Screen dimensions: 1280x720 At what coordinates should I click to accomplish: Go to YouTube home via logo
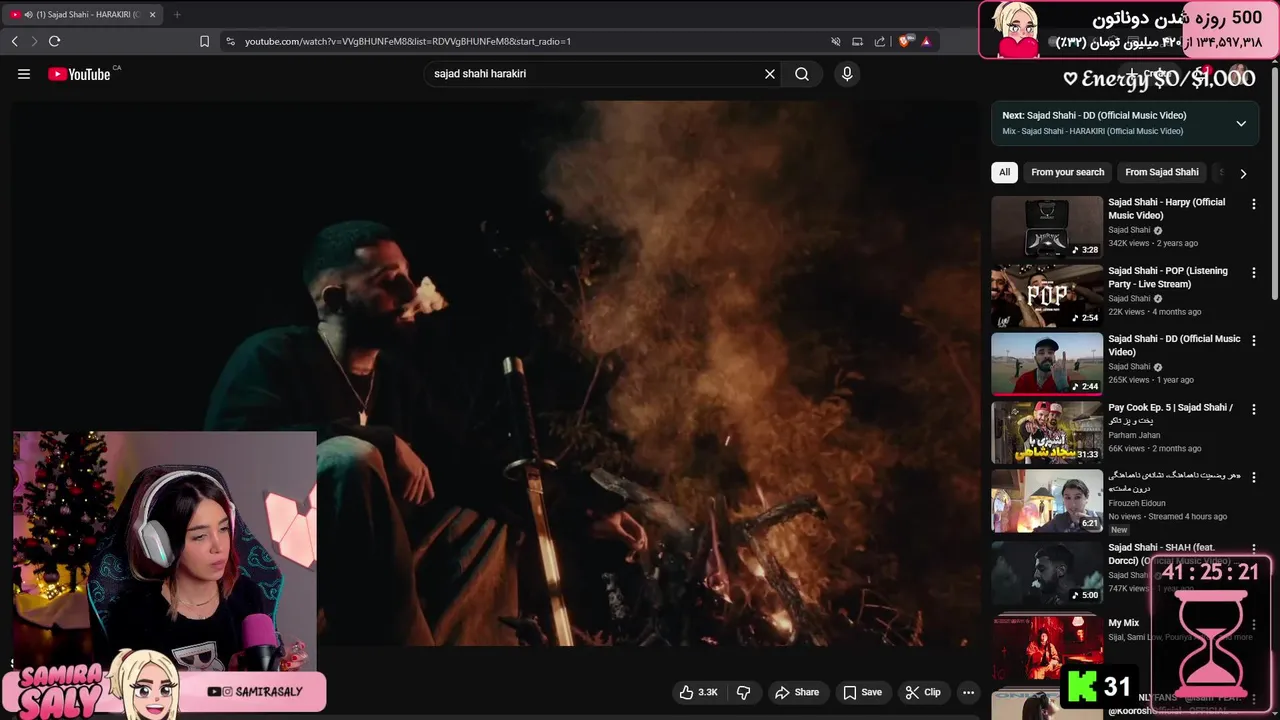tap(80, 74)
